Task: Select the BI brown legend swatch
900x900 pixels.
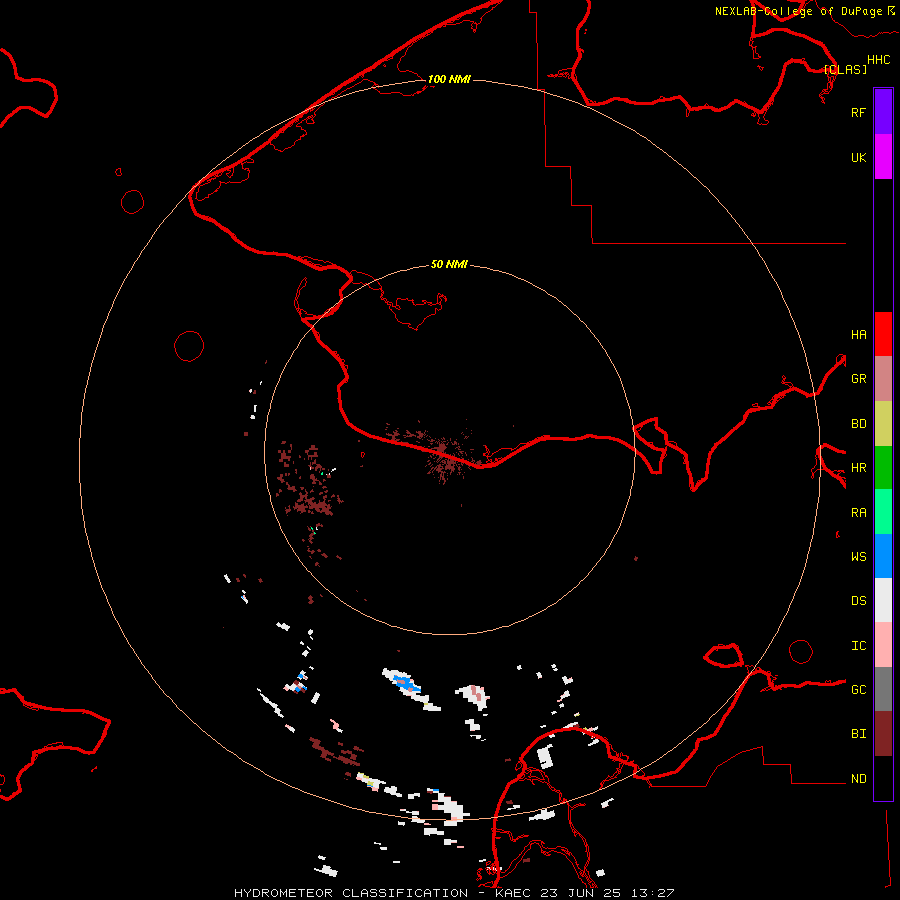Action: pos(883,734)
